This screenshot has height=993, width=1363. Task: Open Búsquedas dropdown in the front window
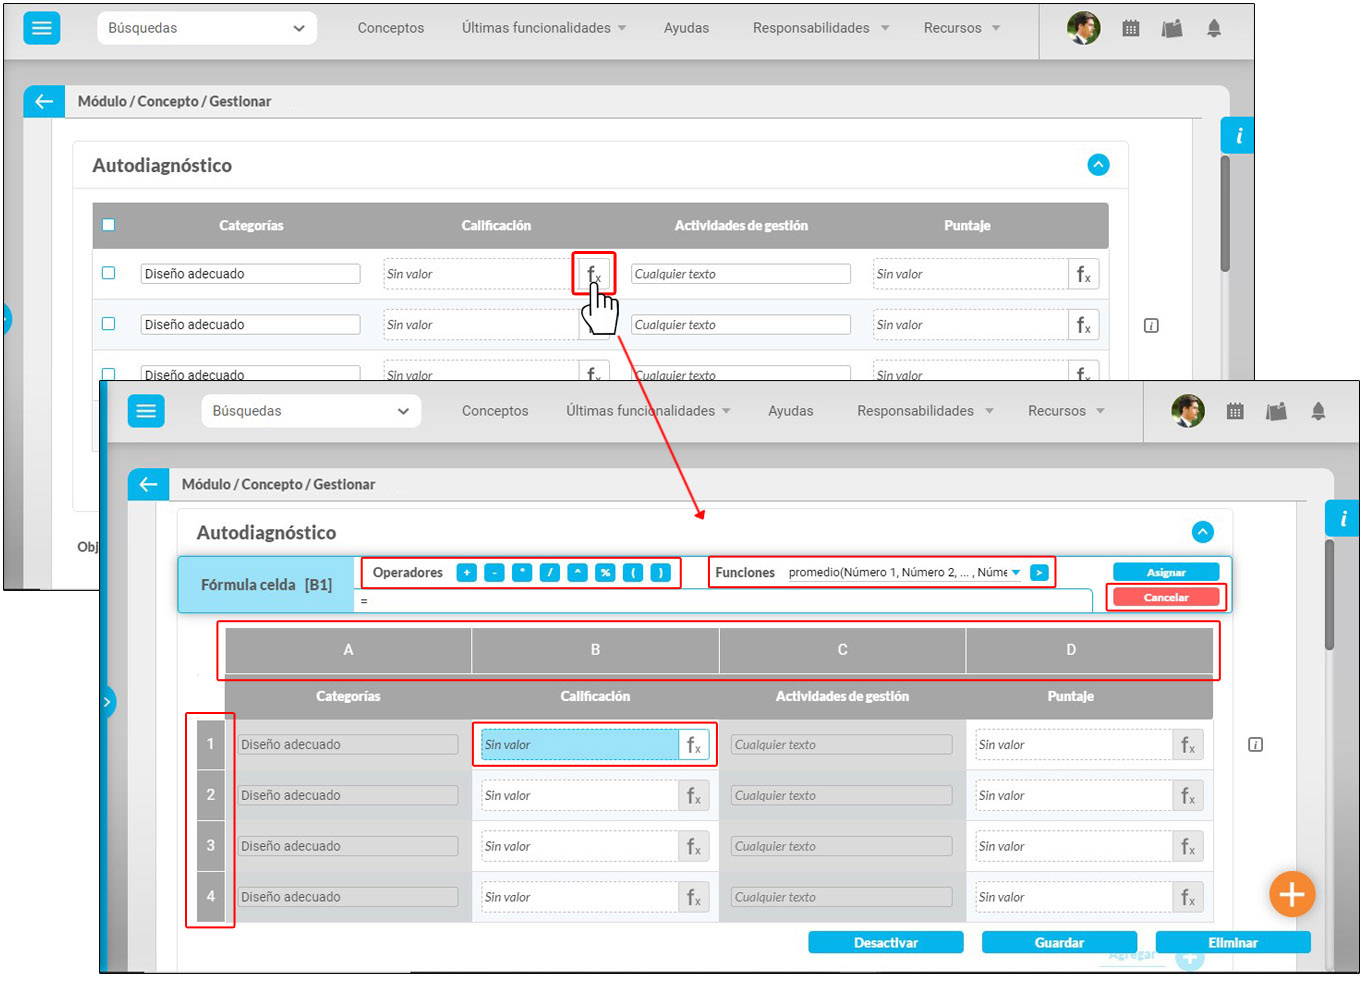pos(311,411)
